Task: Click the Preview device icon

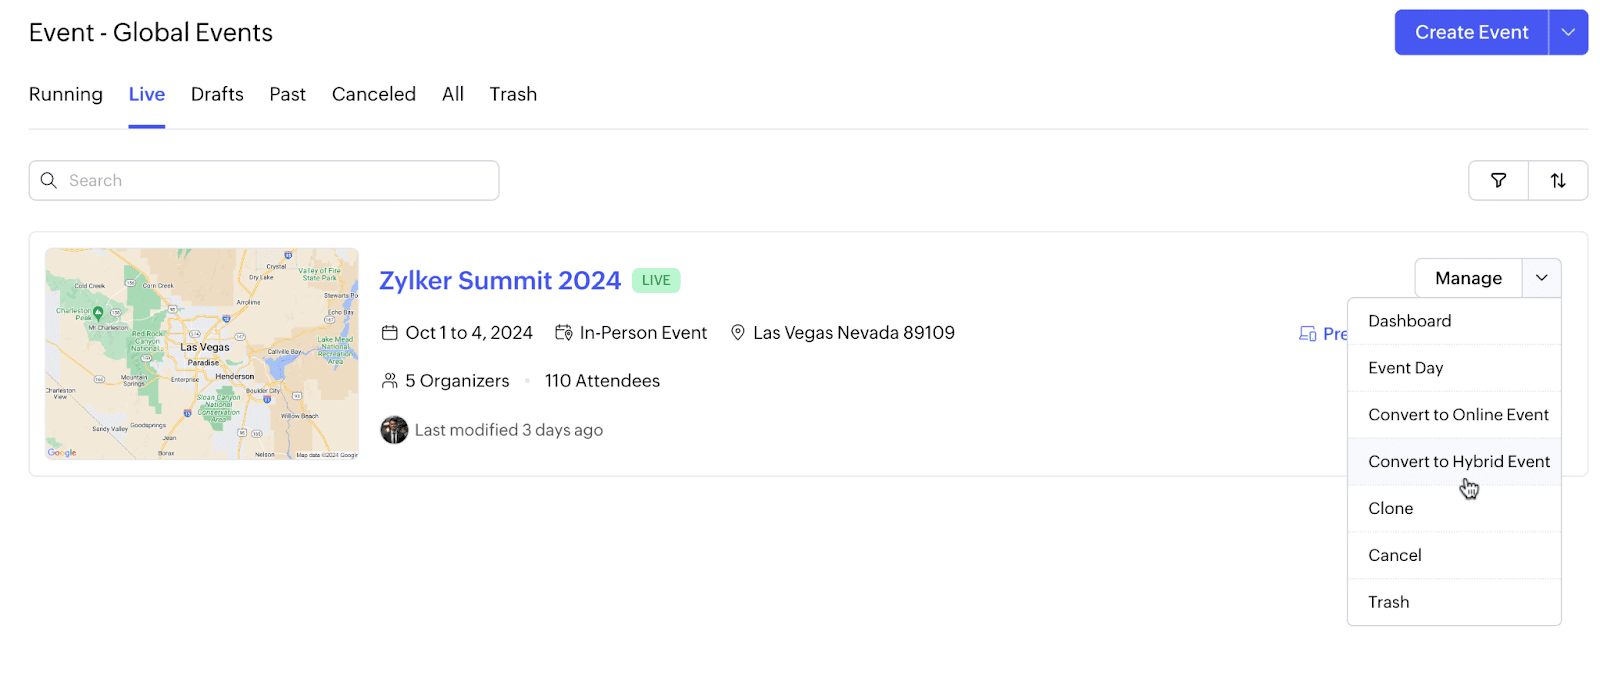Action: pos(1308,333)
